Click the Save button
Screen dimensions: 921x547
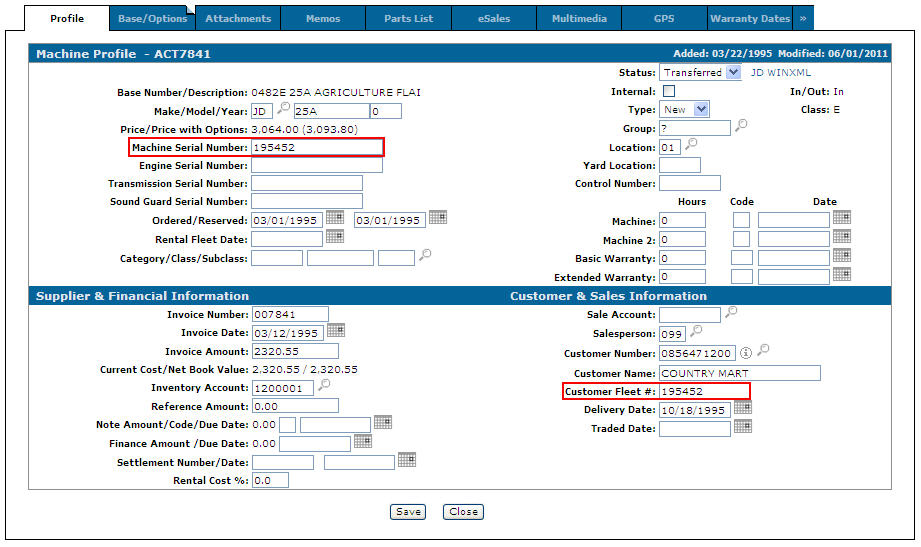[x=408, y=512]
